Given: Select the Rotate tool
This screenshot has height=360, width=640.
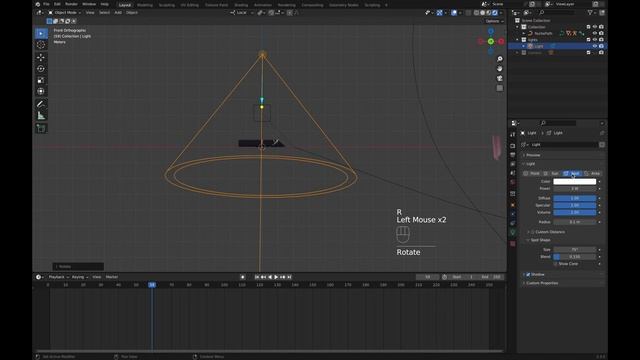Looking at the screenshot, I should click(x=41, y=69).
